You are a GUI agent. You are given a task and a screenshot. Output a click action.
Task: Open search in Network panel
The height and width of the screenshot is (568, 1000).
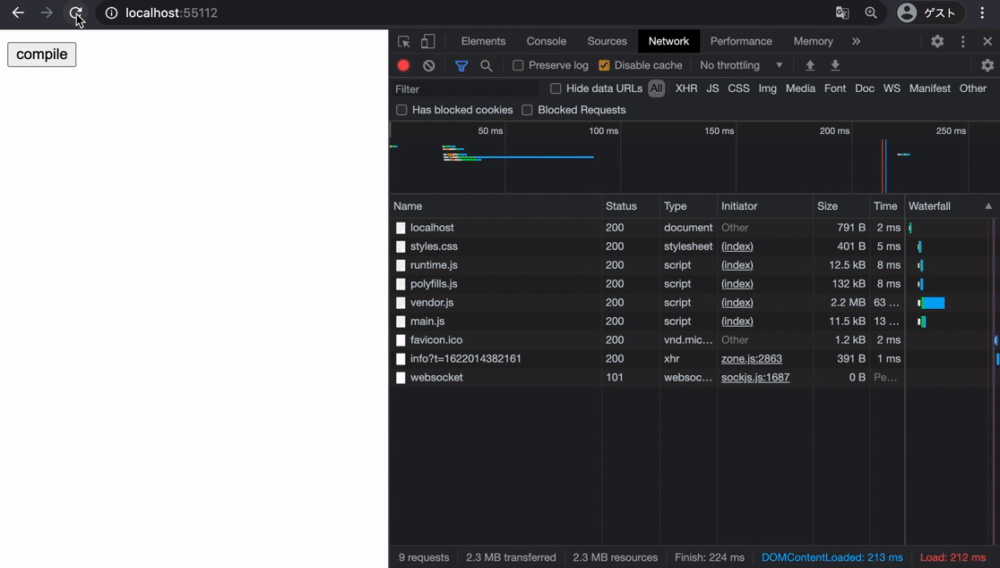click(486, 66)
